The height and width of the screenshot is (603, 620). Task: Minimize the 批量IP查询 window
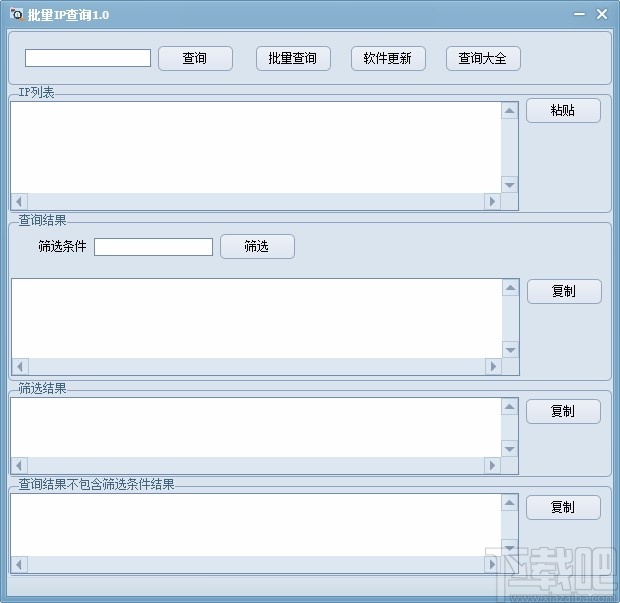(x=580, y=14)
